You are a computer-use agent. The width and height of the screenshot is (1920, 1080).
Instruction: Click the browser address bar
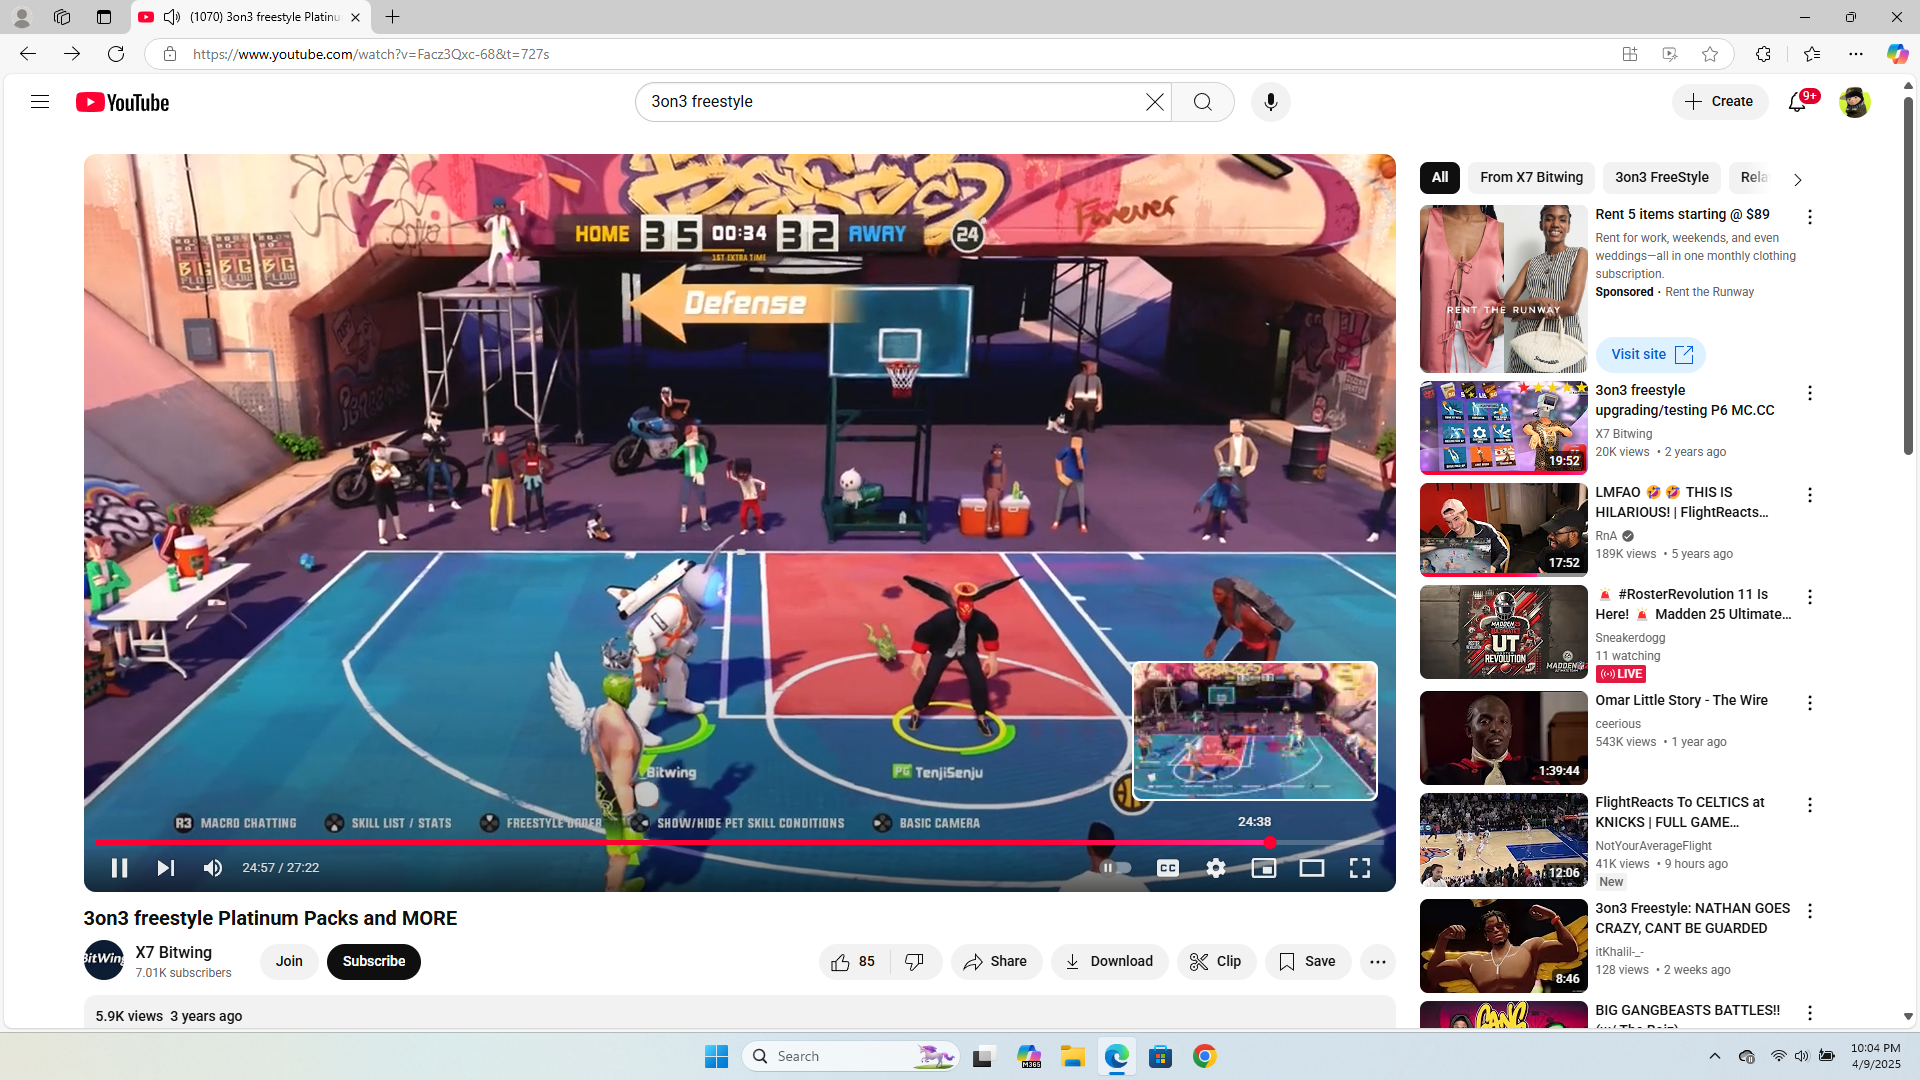coord(900,54)
